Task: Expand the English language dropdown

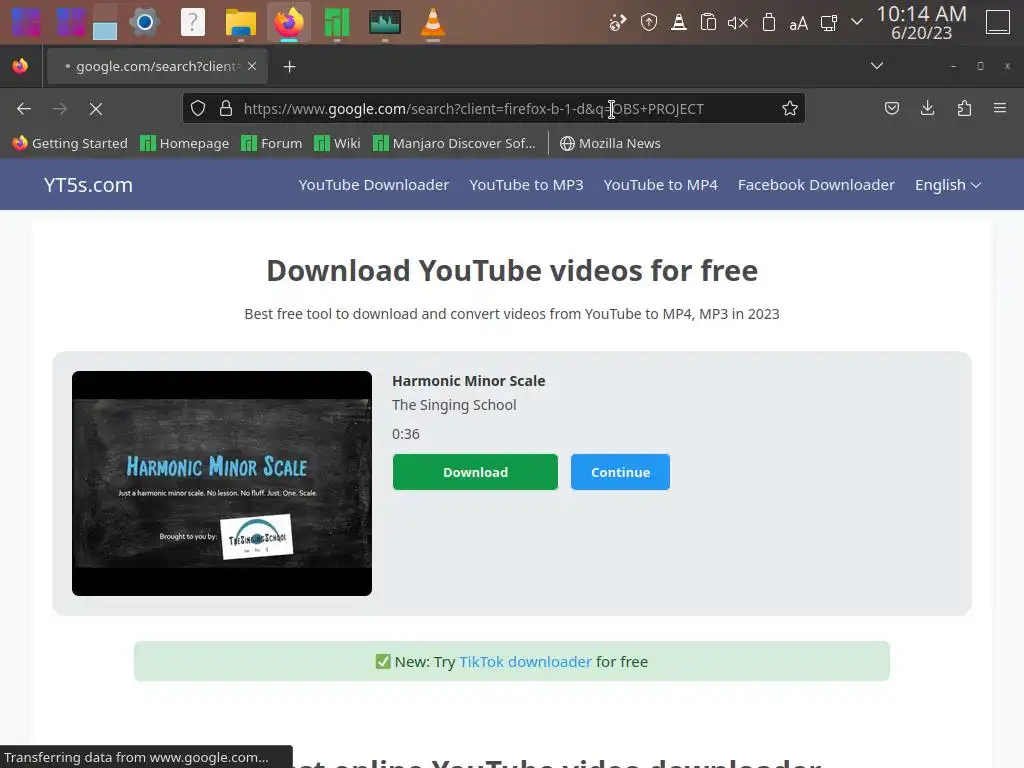Action: 948,185
